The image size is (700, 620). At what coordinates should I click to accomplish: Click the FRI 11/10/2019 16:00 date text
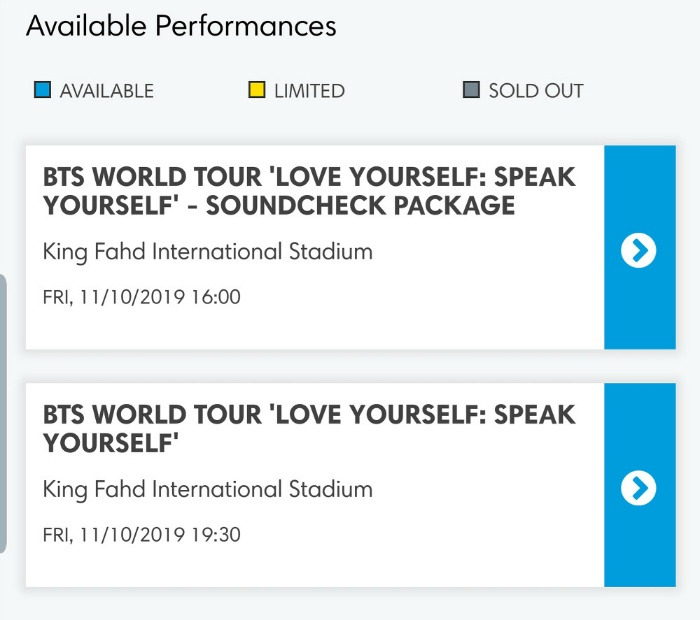coord(142,297)
